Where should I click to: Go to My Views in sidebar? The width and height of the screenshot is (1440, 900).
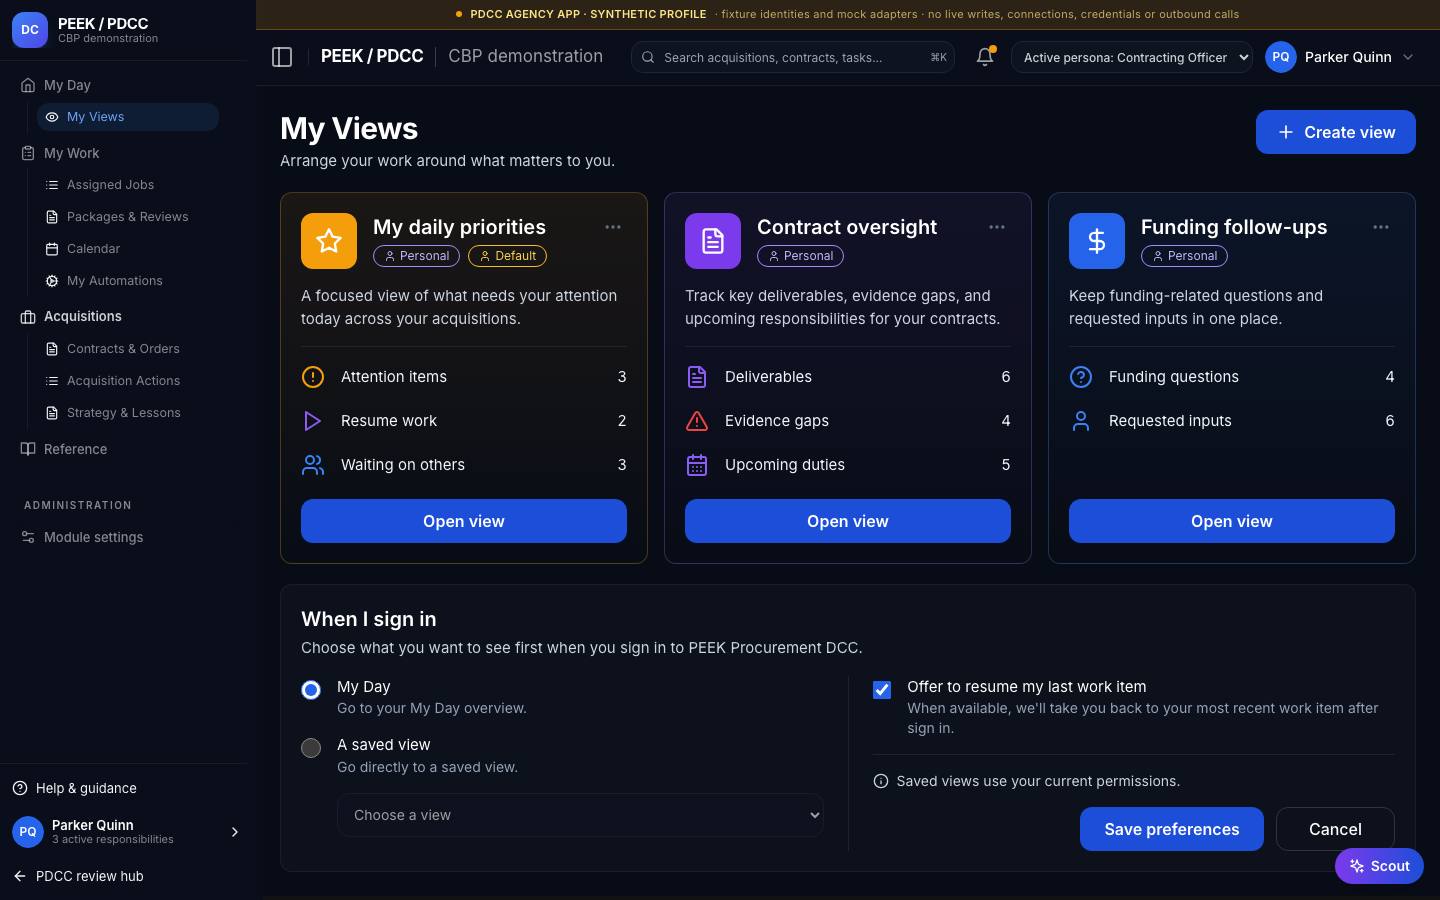[x=128, y=117]
